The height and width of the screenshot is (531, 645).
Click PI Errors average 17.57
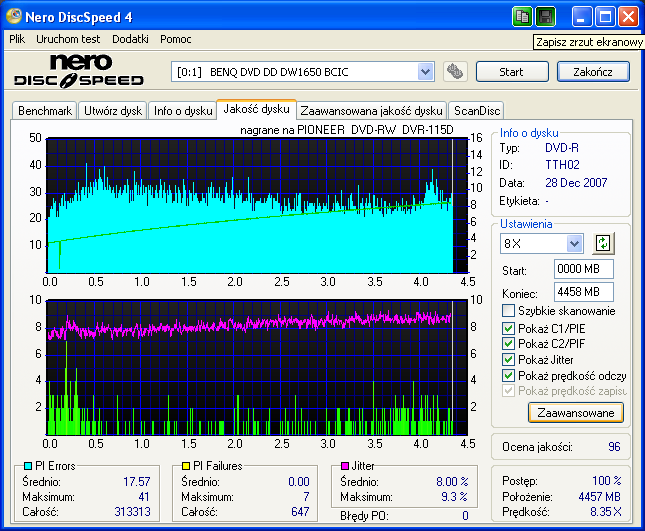pos(137,482)
